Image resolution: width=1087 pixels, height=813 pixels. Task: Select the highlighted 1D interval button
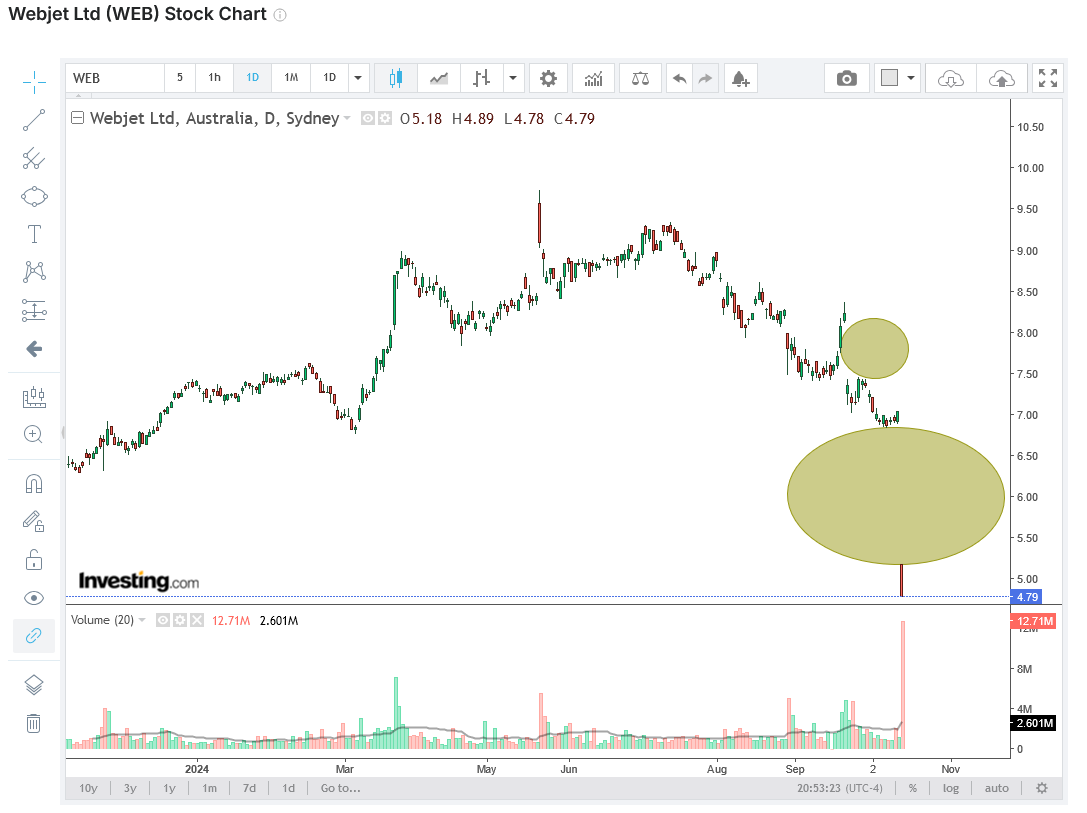(253, 78)
